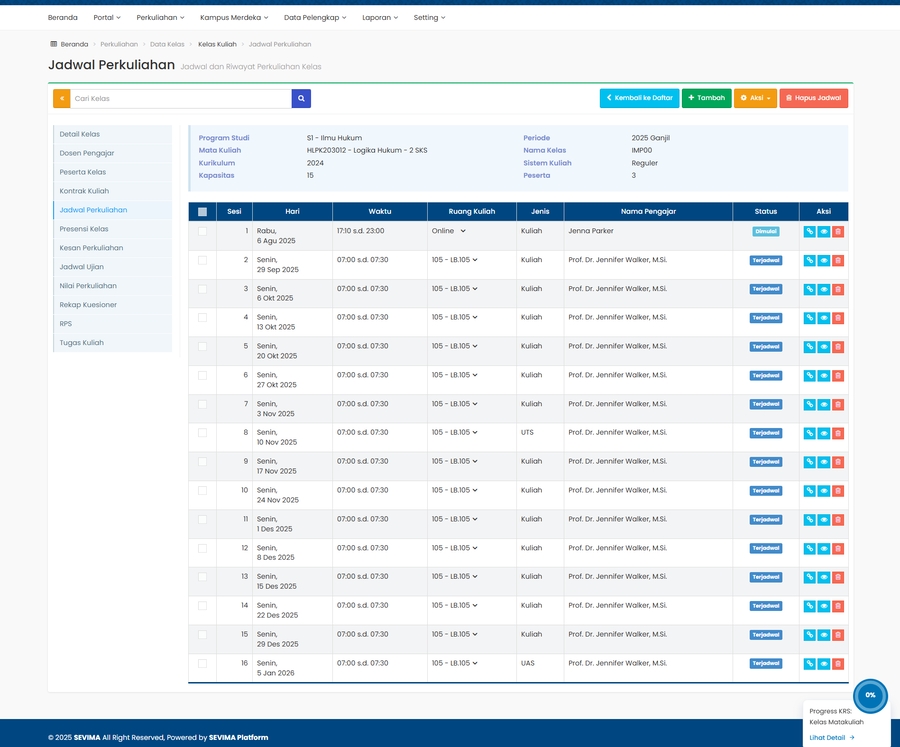The image size is (900, 747).
Task: Click the eye icon for session 2
Action: pyautogui.click(x=824, y=260)
